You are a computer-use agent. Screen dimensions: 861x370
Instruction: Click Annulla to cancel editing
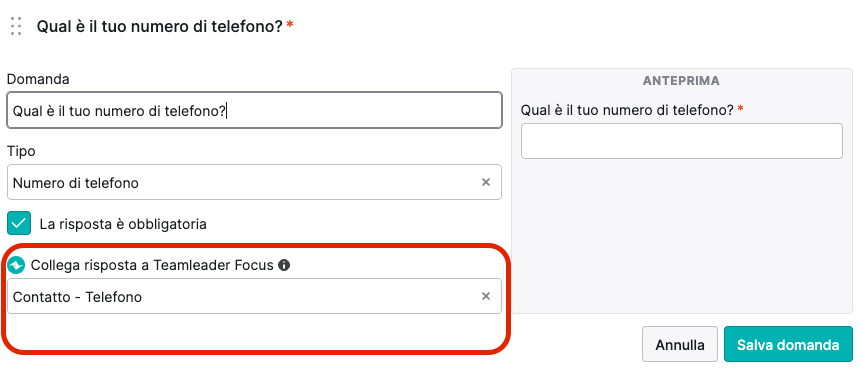(680, 344)
